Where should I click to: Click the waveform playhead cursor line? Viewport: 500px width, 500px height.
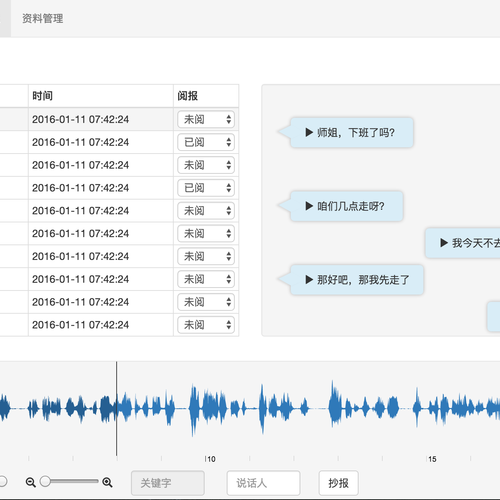pyautogui.click(x=116, y=409)
